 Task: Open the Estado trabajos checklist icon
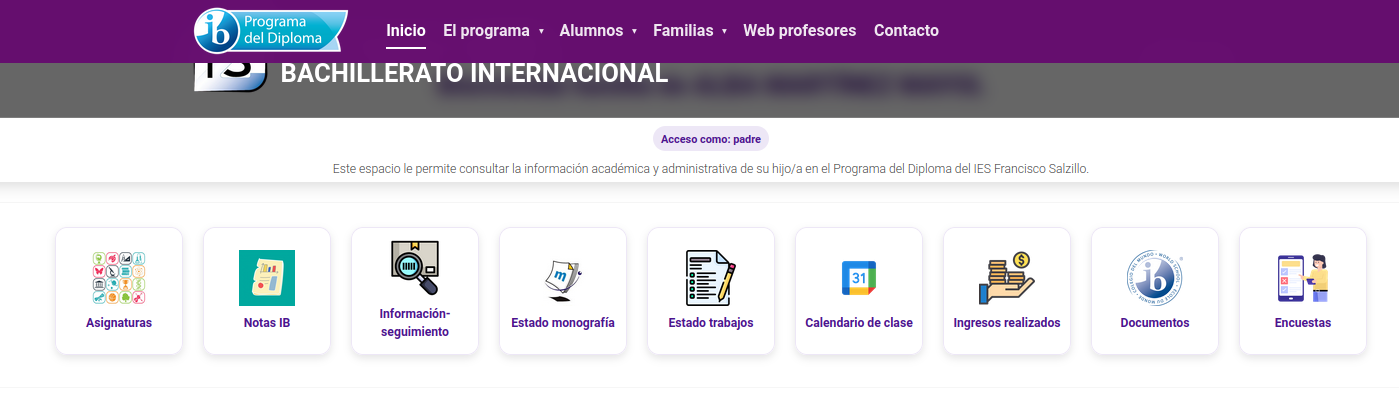click(711, 278)
